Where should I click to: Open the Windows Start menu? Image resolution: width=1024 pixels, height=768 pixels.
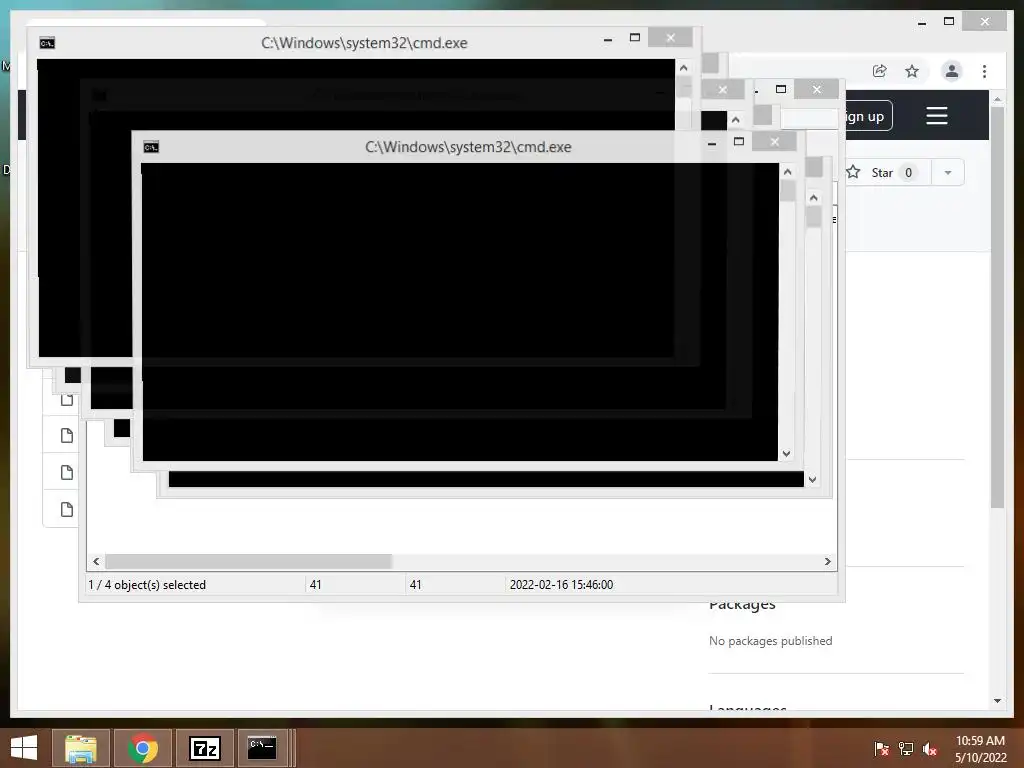click(x=24, y=748)
